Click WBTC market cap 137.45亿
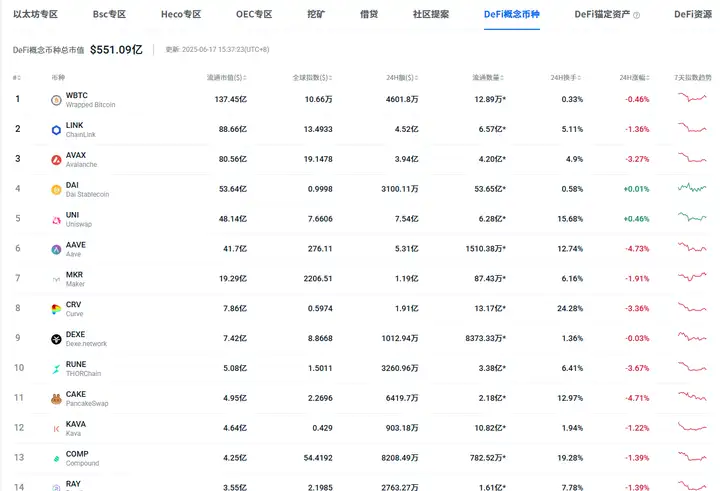 point(231,99)
